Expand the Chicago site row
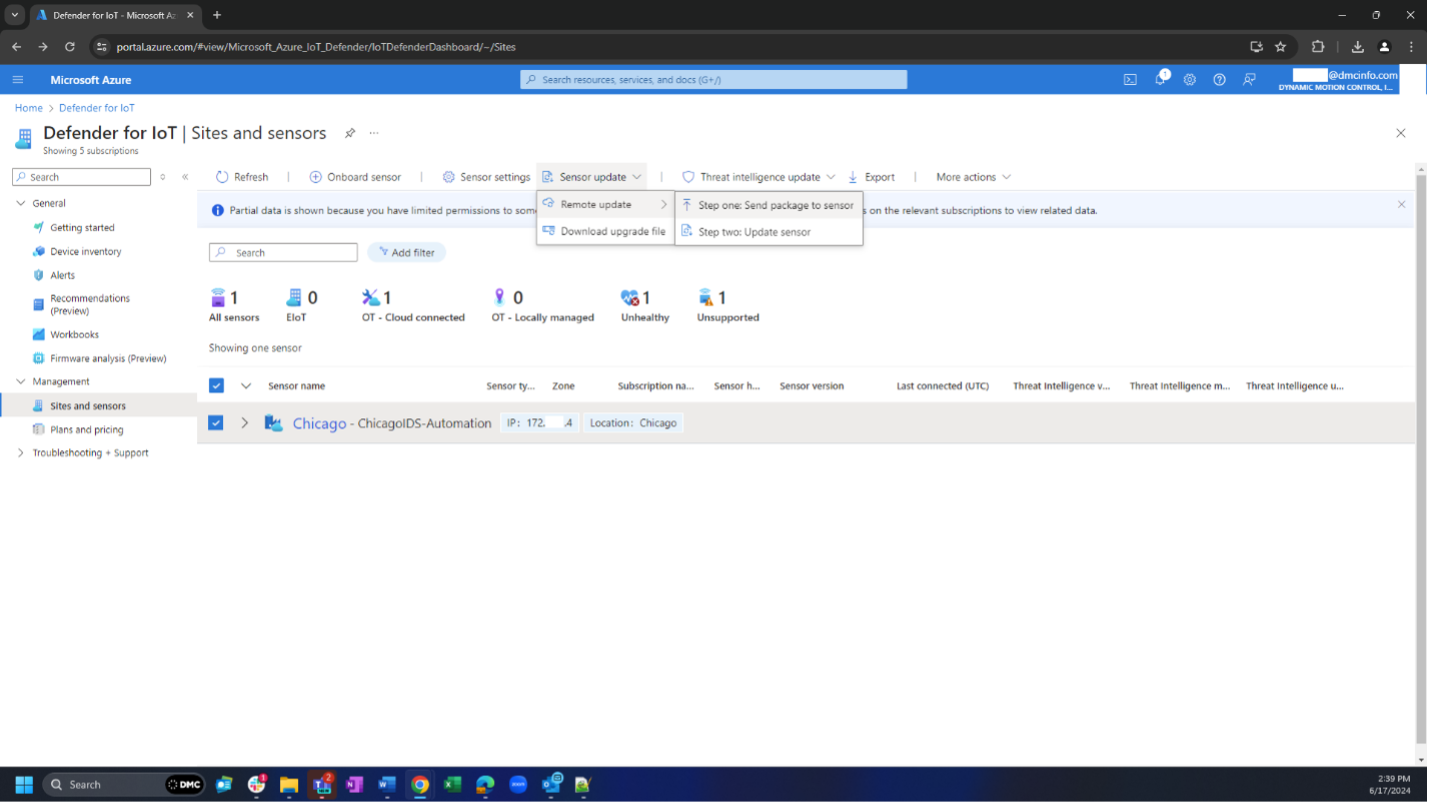This screenshot has height=806, width=1430. [244, 423]
